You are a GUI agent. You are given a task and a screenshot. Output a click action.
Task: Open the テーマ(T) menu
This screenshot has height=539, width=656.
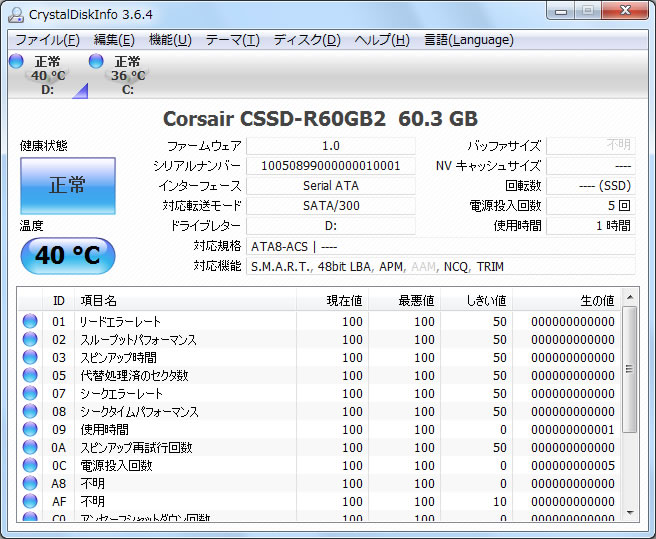pos(233,40)
